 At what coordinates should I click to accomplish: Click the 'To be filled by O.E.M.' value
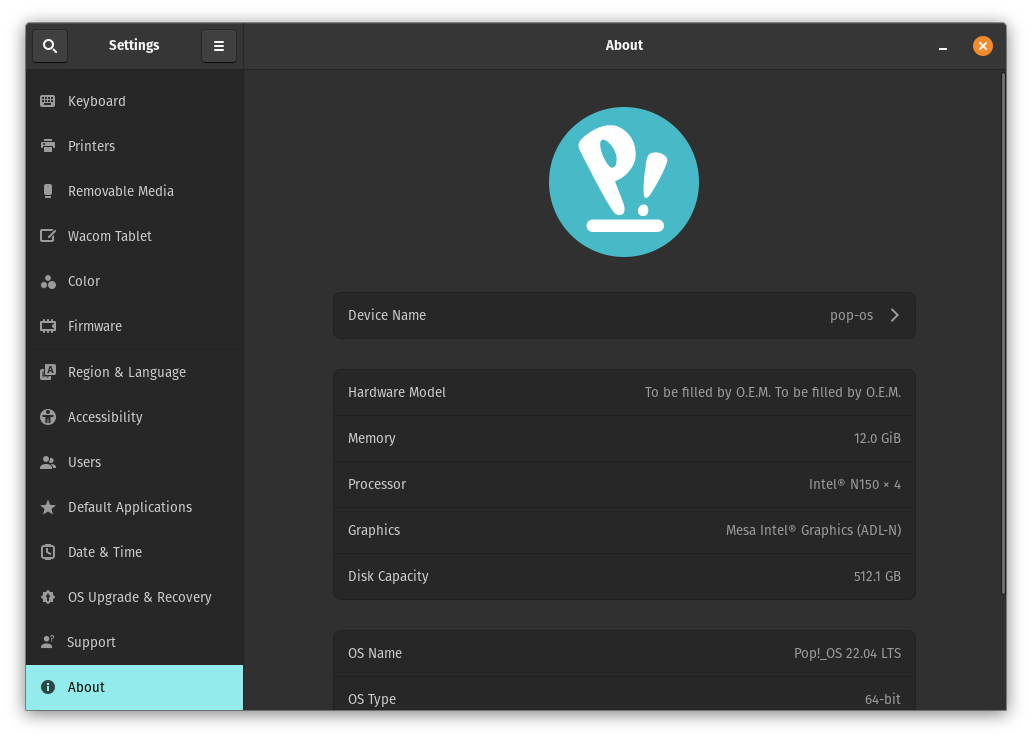tap(773, 392)
